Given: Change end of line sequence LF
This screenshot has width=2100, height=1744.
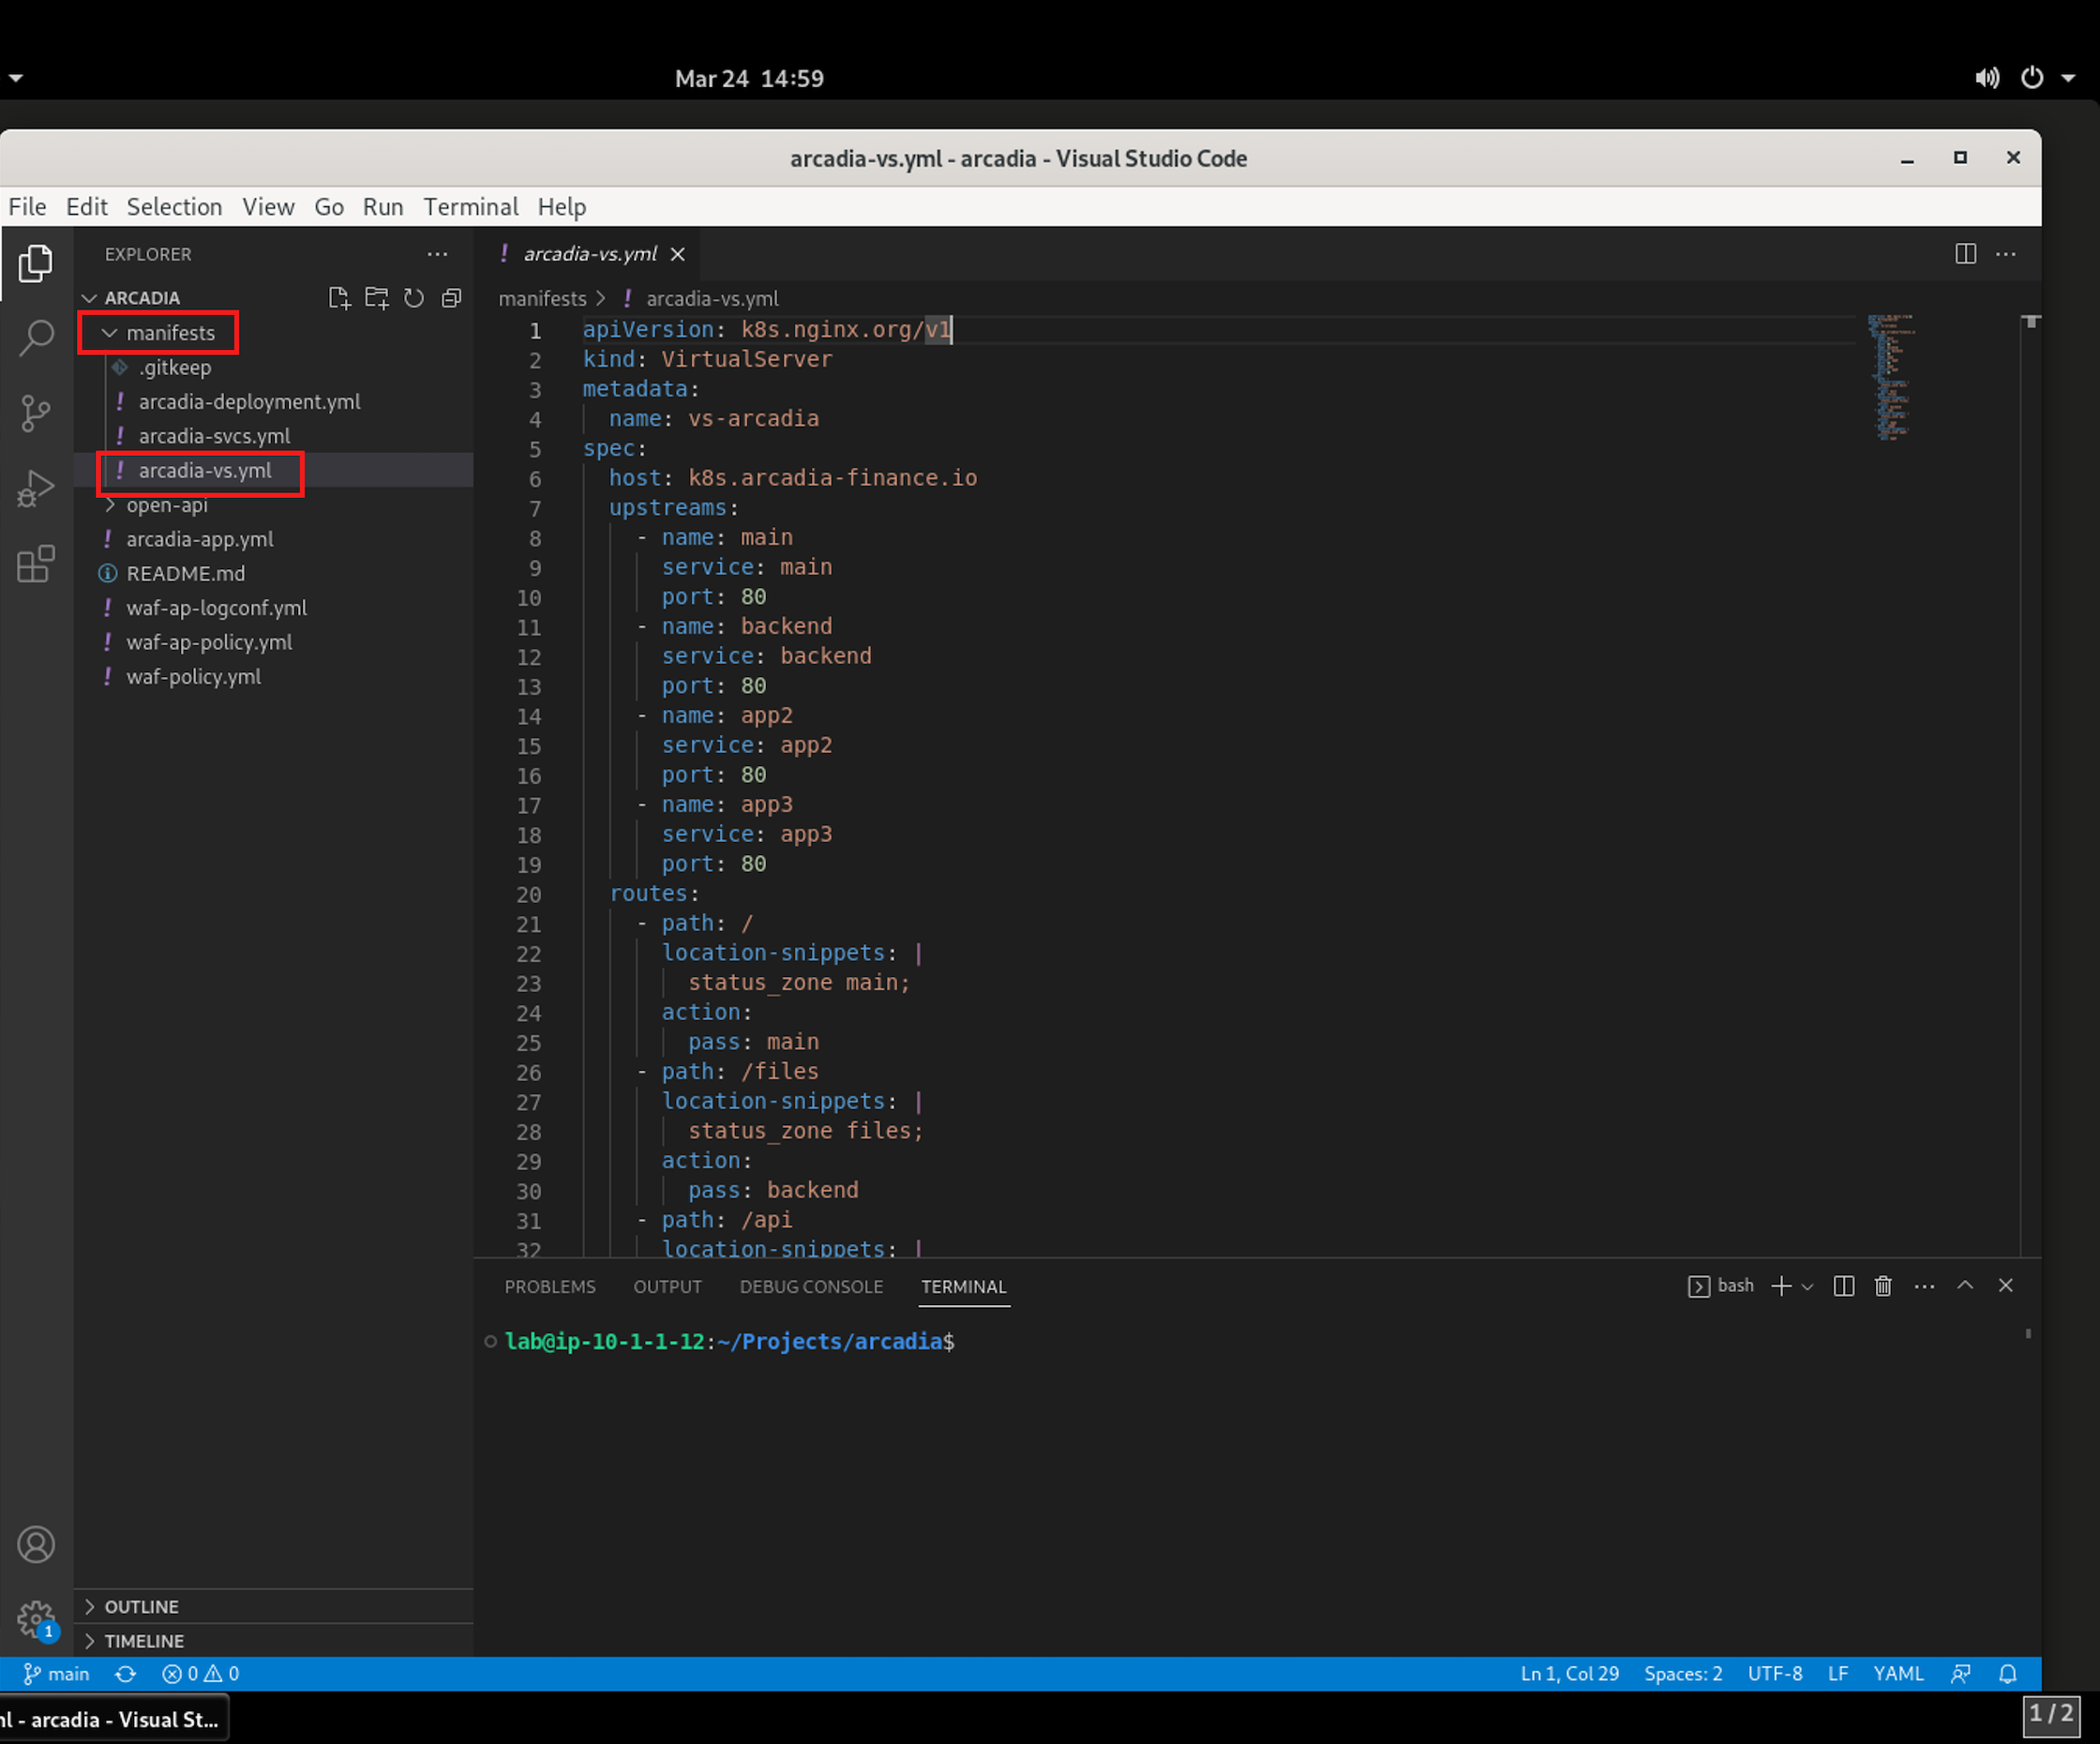Looking at the screenshot, I should point(1838,1674).
